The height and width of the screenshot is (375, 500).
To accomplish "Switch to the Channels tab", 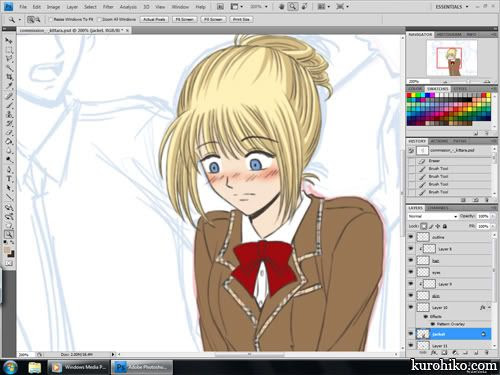I will tap(438, 208).
